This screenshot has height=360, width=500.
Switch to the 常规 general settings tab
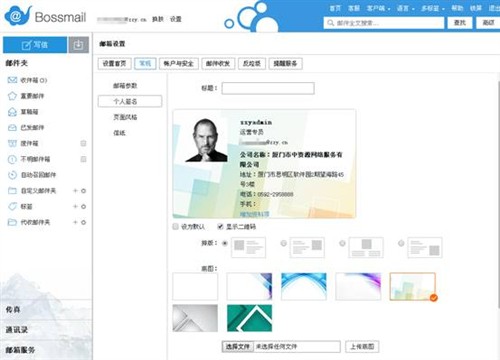pos(145,63)
